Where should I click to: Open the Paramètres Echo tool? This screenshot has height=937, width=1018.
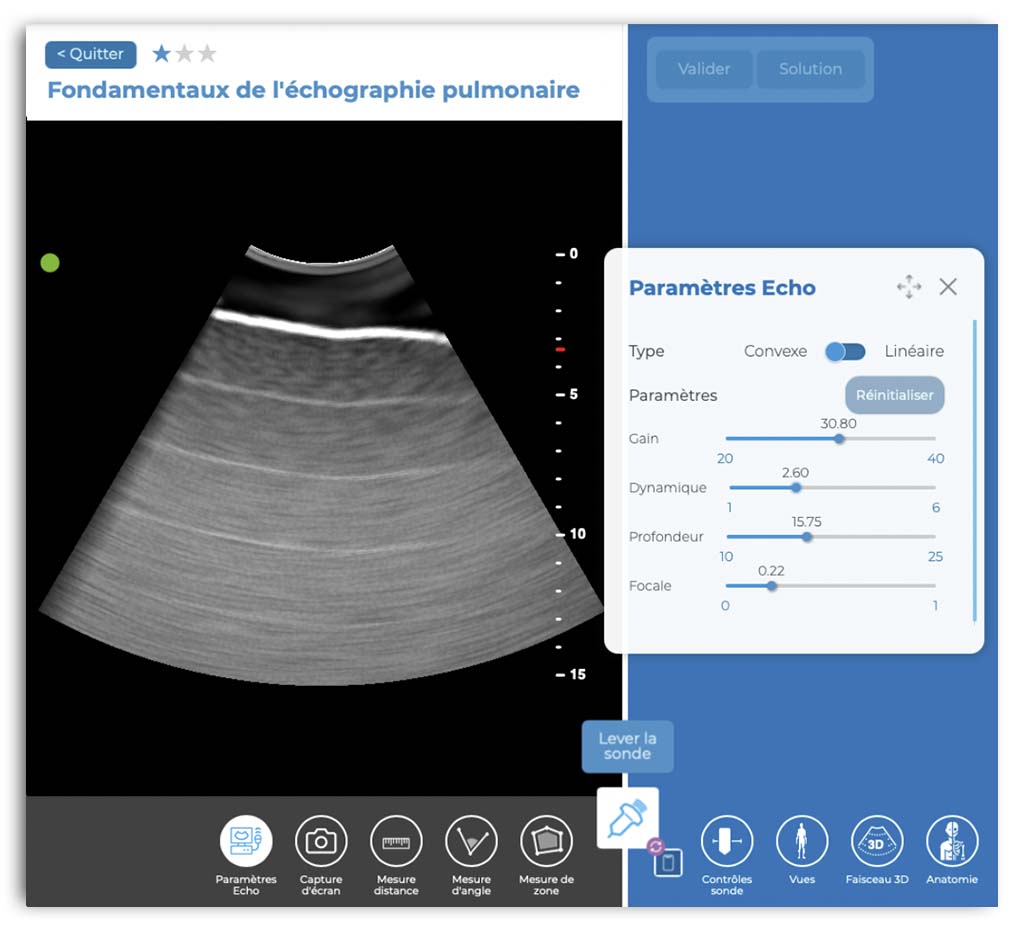[246, 841]
